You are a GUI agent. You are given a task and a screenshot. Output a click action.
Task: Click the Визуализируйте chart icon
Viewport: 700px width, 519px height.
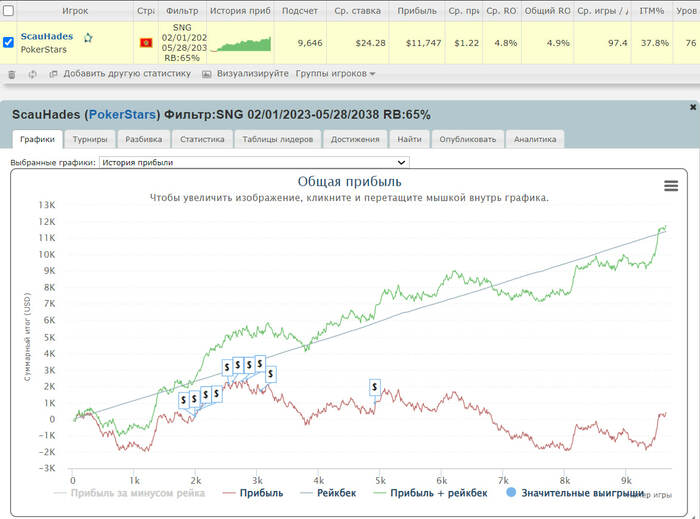pos(207,74)
